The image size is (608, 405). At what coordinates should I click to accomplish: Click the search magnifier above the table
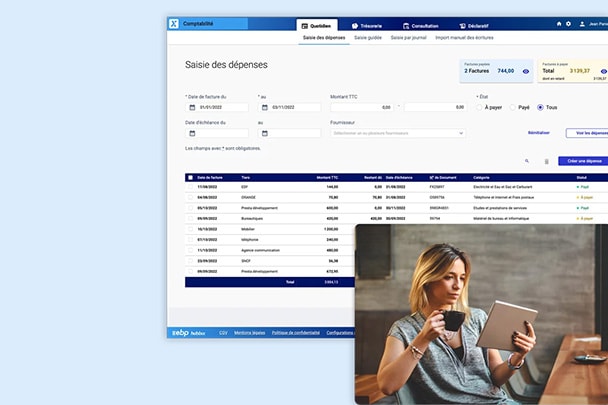click(527, 161)
